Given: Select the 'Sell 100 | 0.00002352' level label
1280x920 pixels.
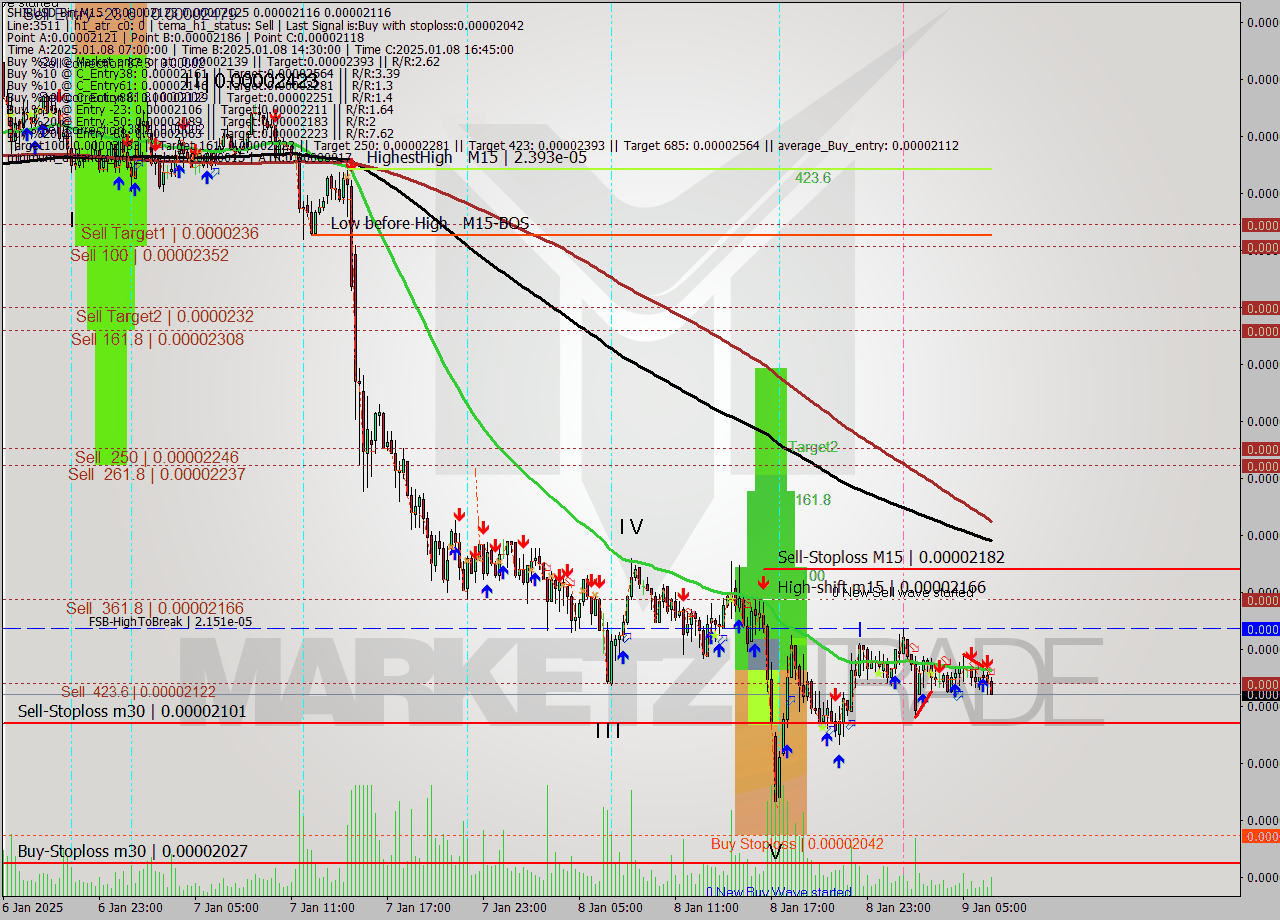Looking at the screenshot, I should click(x=149, y=255).
